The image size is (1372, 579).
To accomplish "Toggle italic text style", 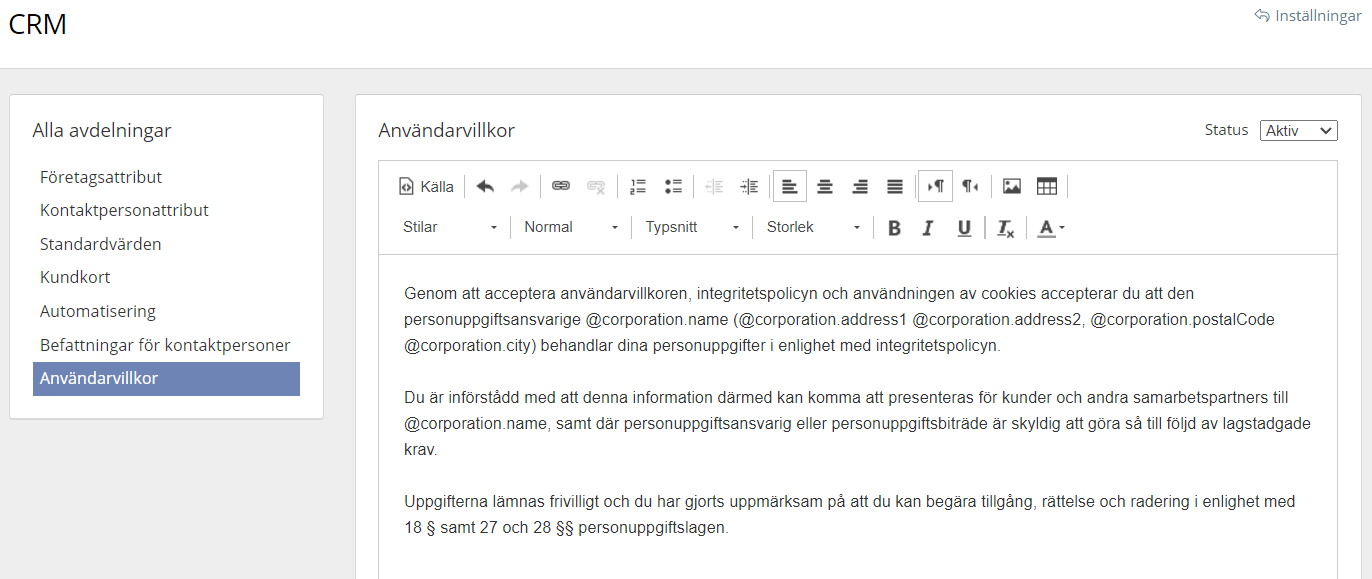I will point(928,228).
